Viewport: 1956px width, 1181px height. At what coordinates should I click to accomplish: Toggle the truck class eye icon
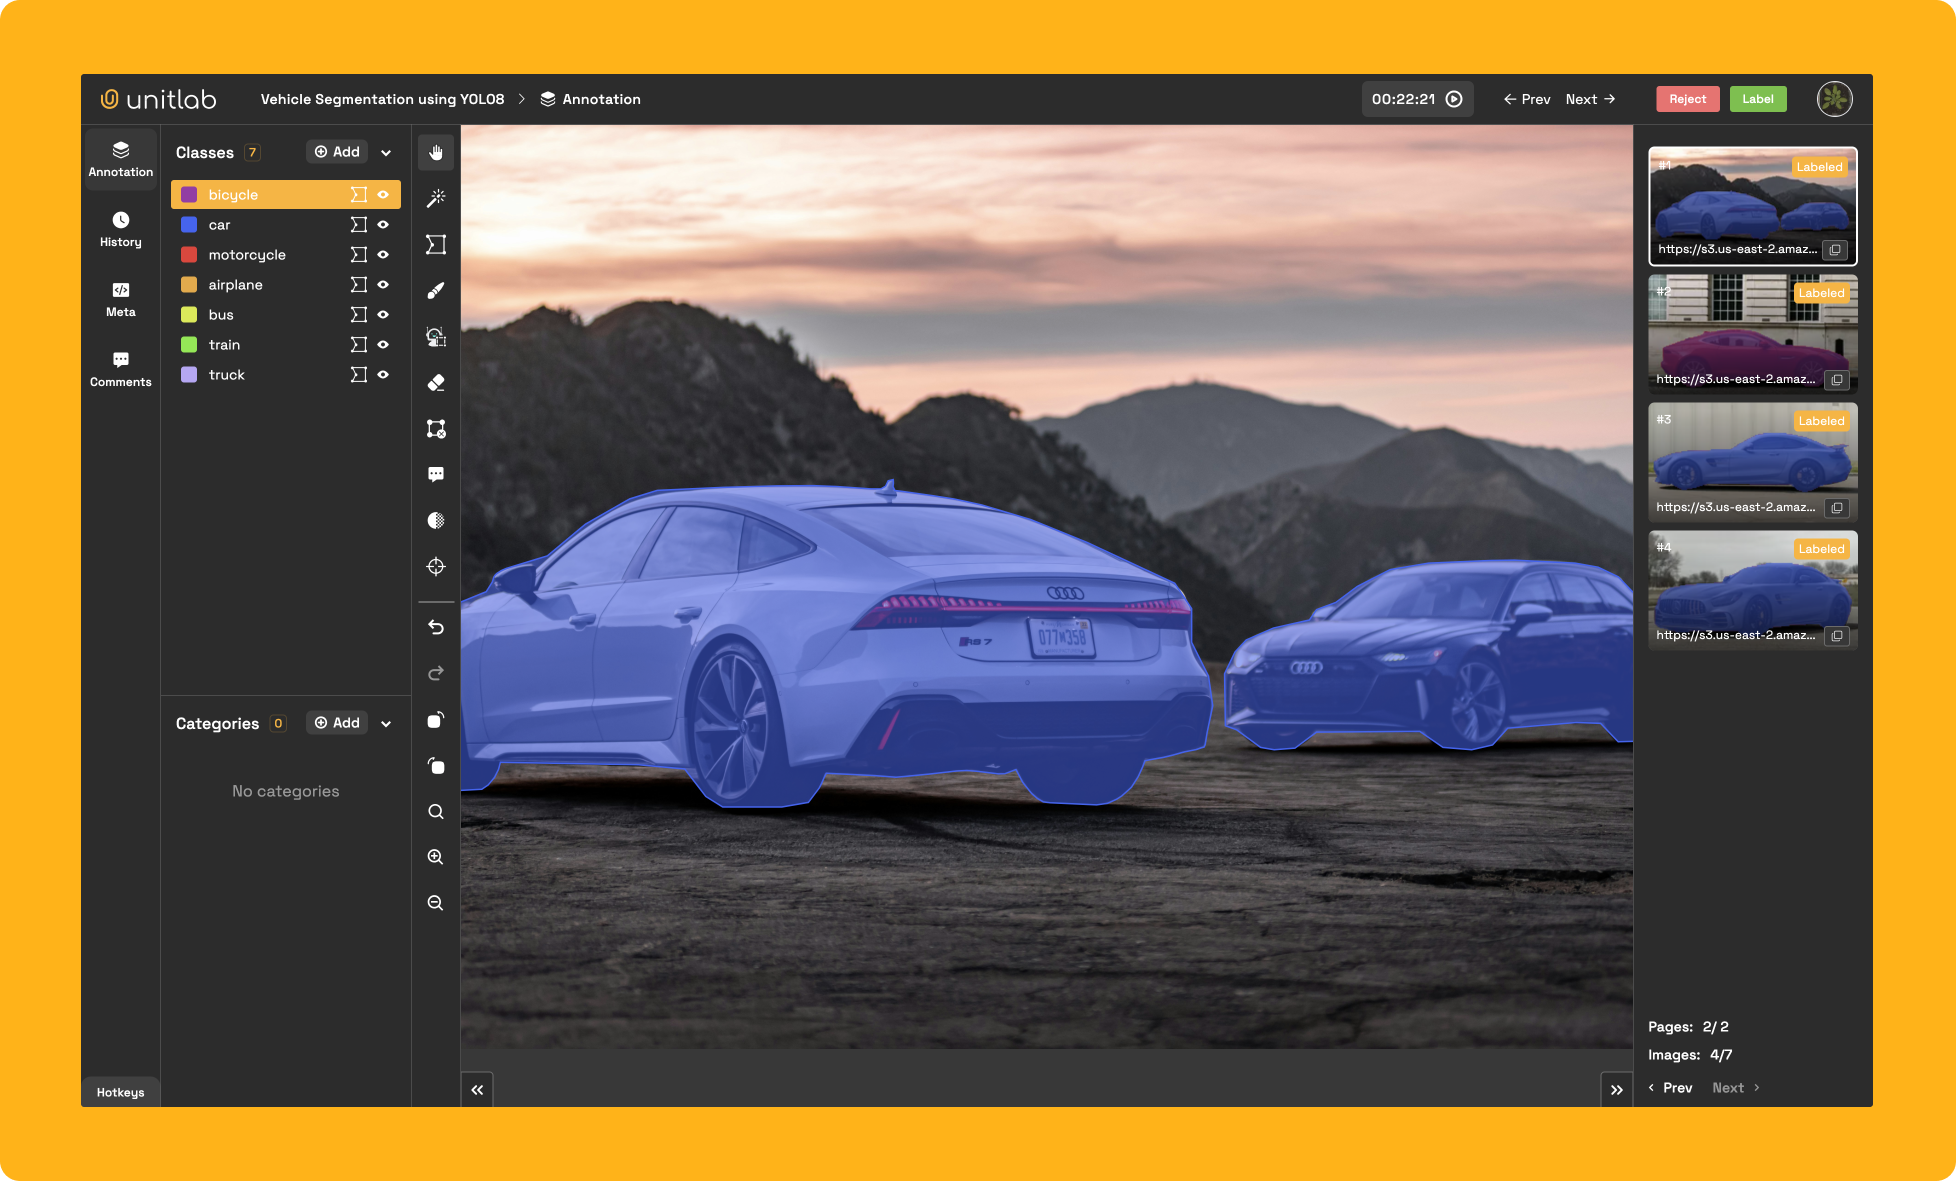pyautogui.click(x=383, y=375)
